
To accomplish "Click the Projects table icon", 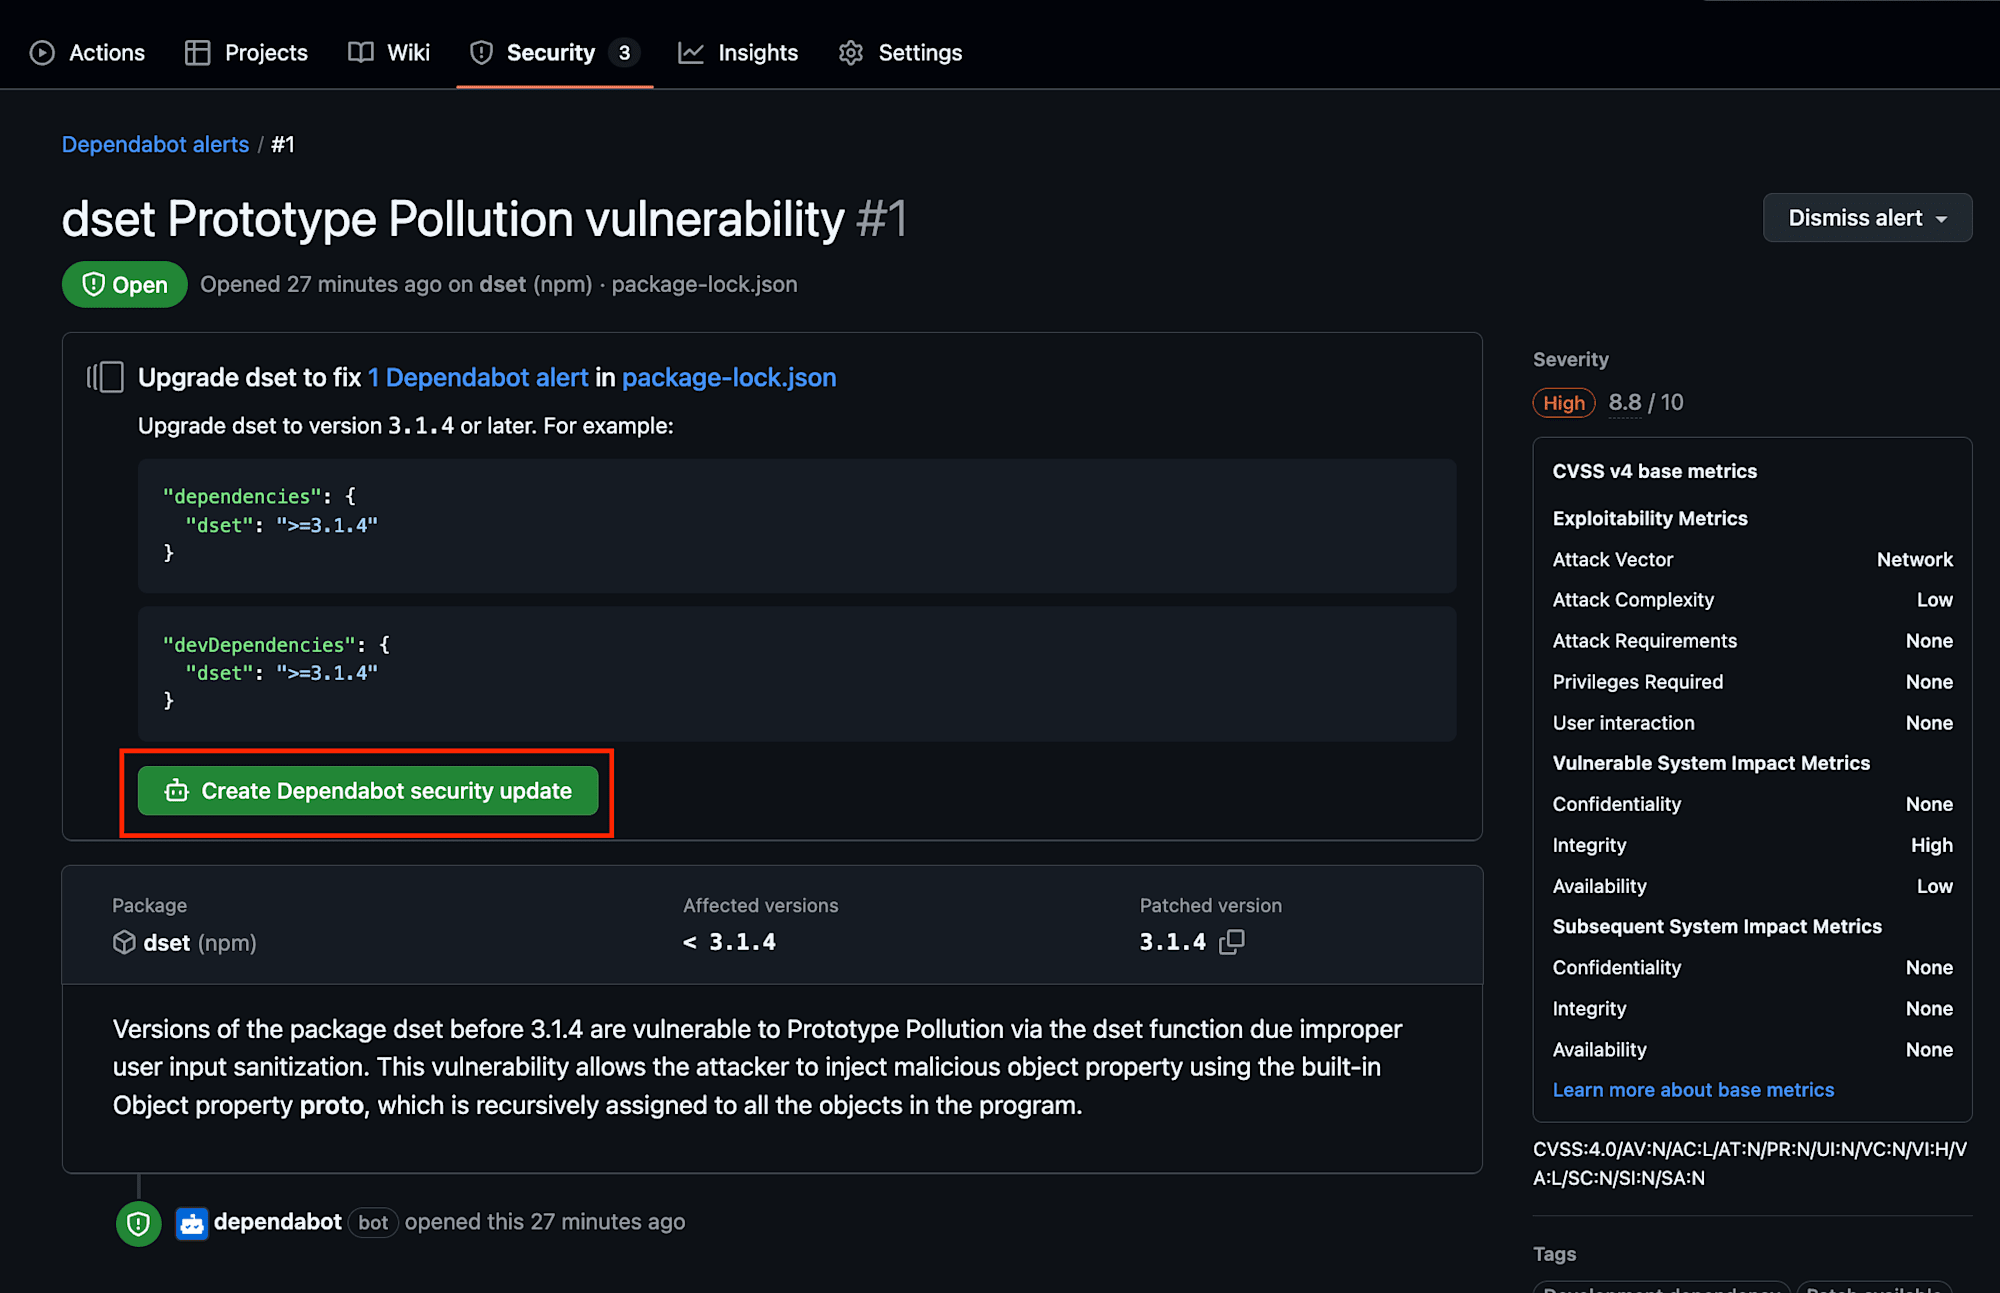I will [x=197, y=53].
